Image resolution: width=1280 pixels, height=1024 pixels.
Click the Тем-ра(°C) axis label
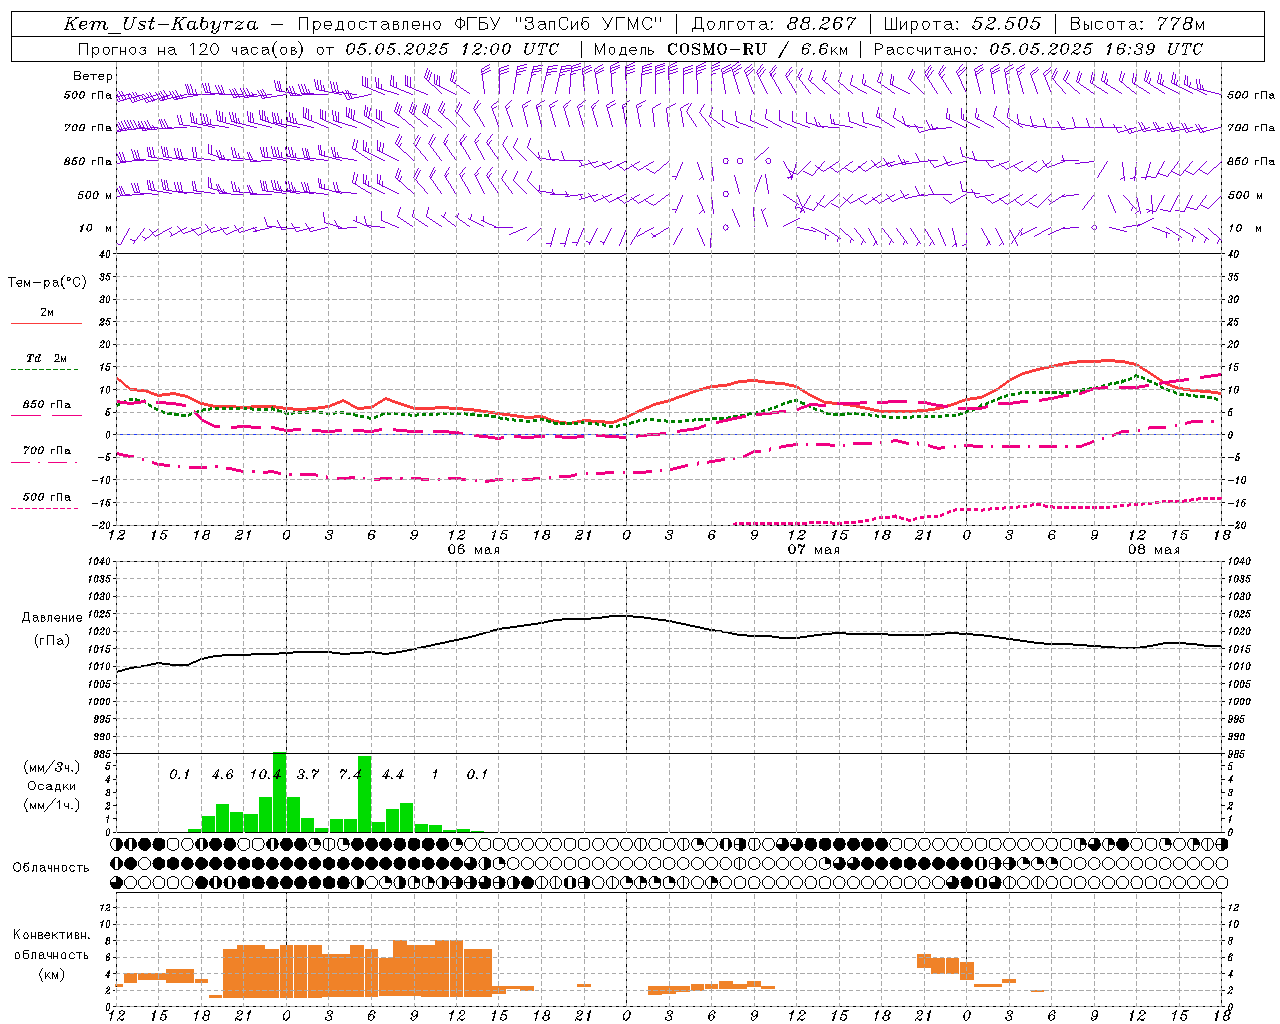pyautogui.click(x=47, y=283)
